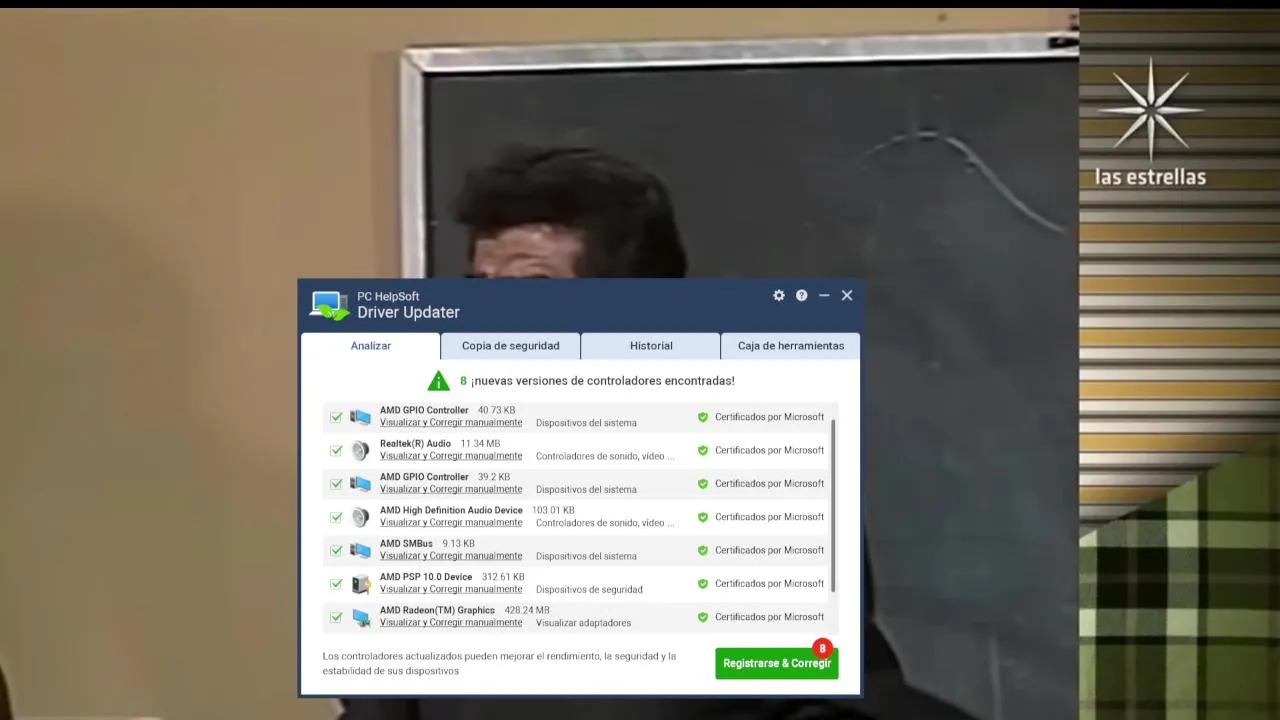
Task: Open the Caja de herramientas tab
Action: 791,346
